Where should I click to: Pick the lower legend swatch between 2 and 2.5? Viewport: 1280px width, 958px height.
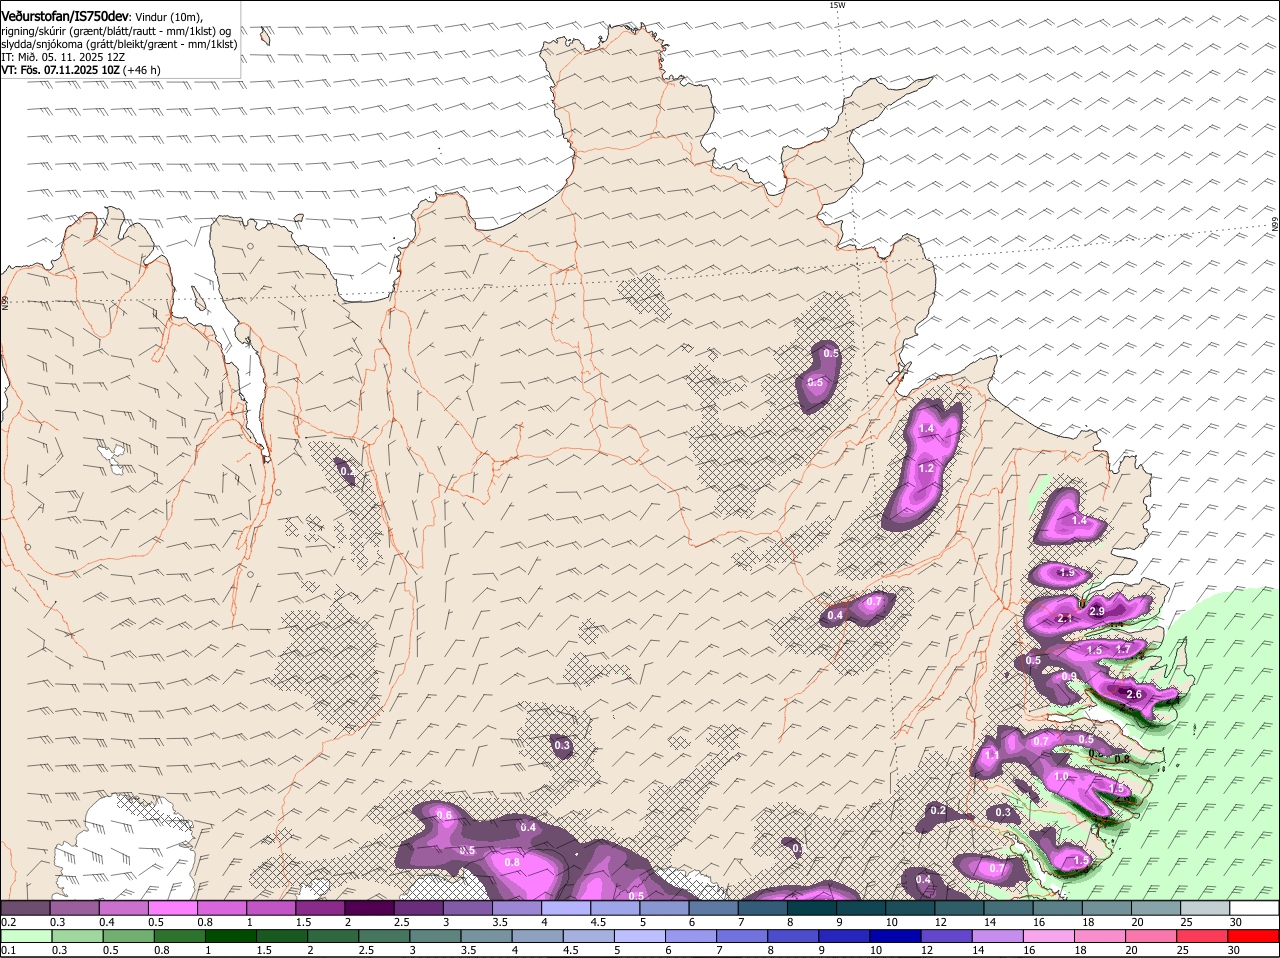333,937
